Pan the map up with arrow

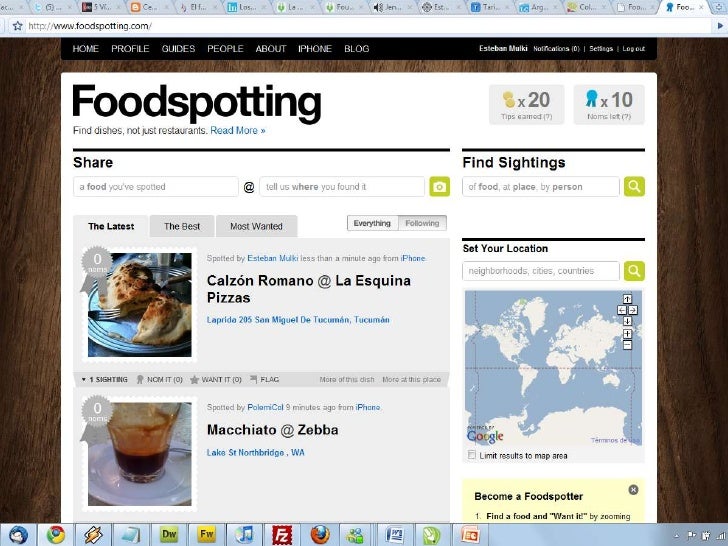point(627,299)
